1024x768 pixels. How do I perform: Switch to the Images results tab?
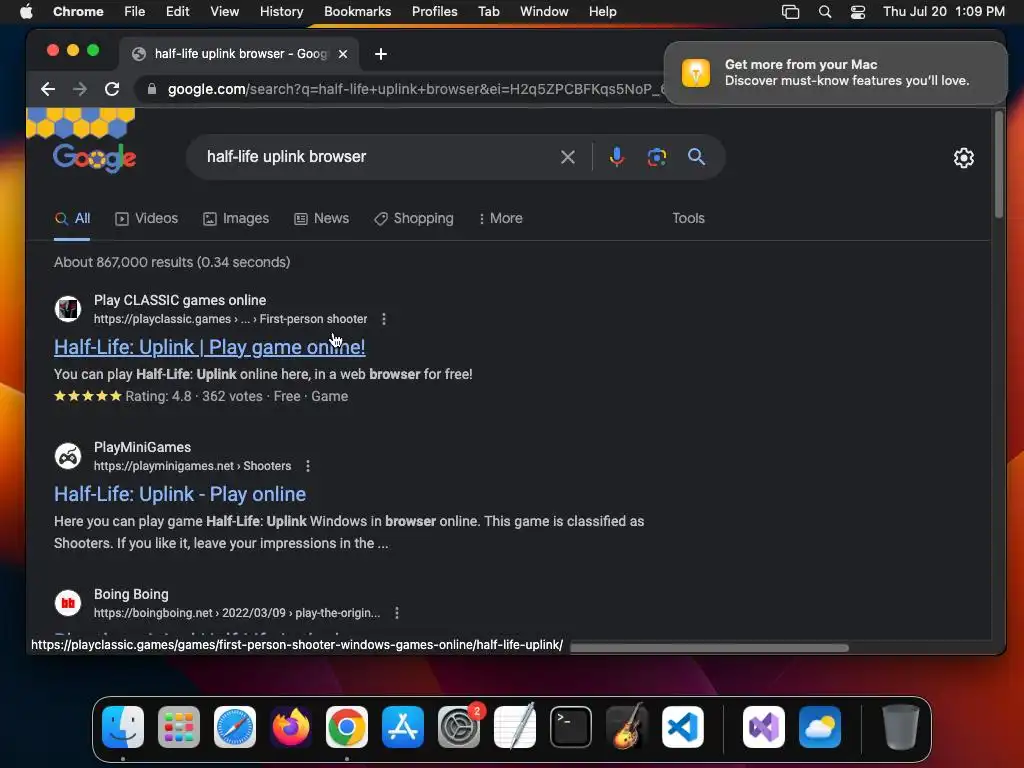point(236,218)
